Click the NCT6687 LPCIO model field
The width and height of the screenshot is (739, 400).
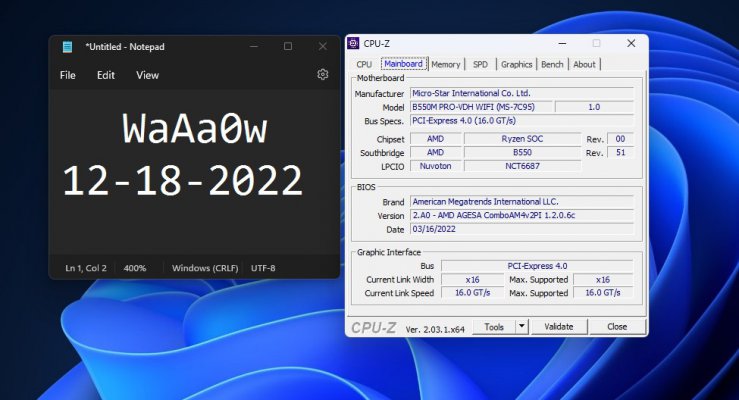[x=522, y=166]
